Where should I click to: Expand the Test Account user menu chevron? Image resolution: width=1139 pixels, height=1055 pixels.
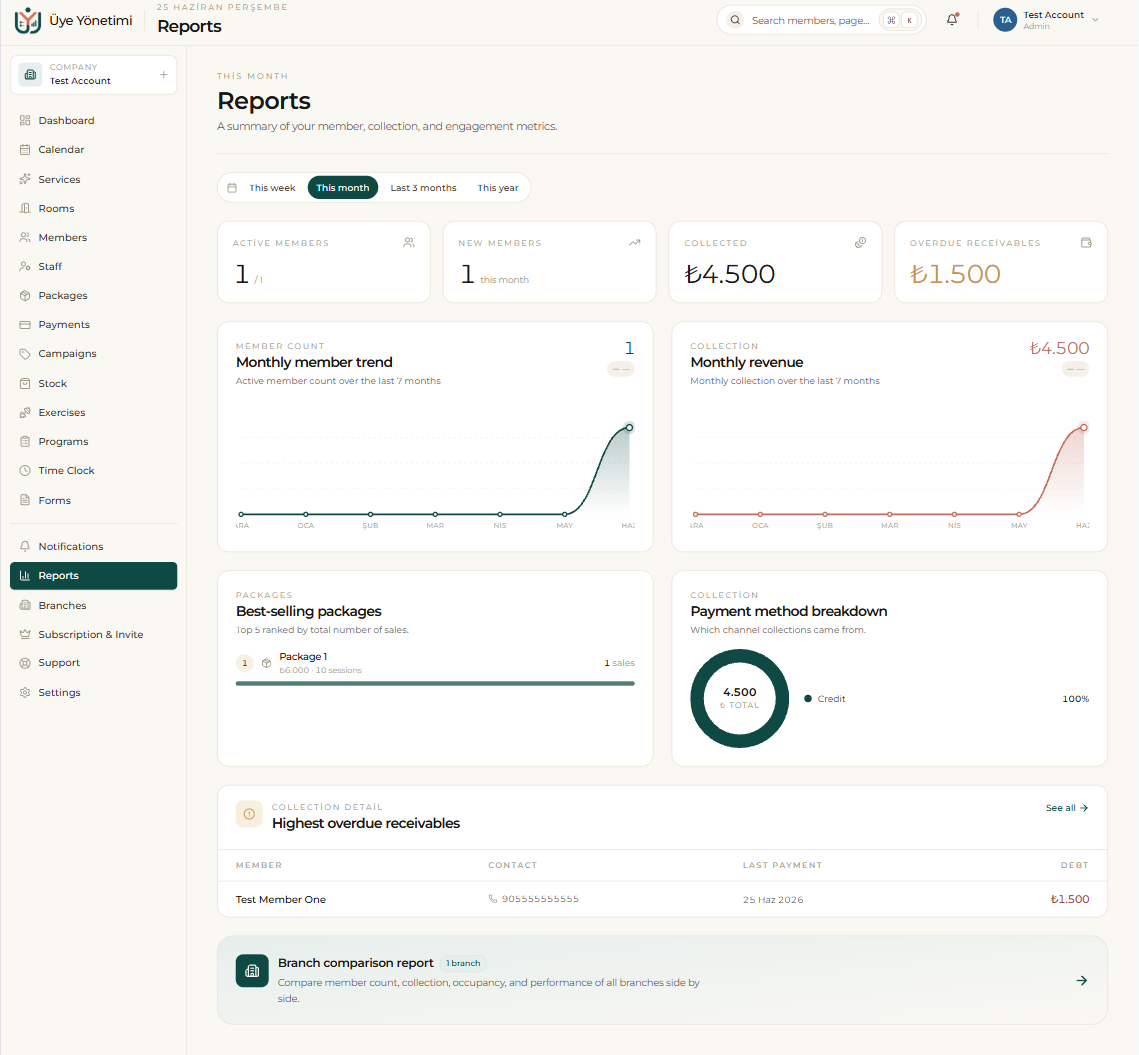[x=1095, y=20]
